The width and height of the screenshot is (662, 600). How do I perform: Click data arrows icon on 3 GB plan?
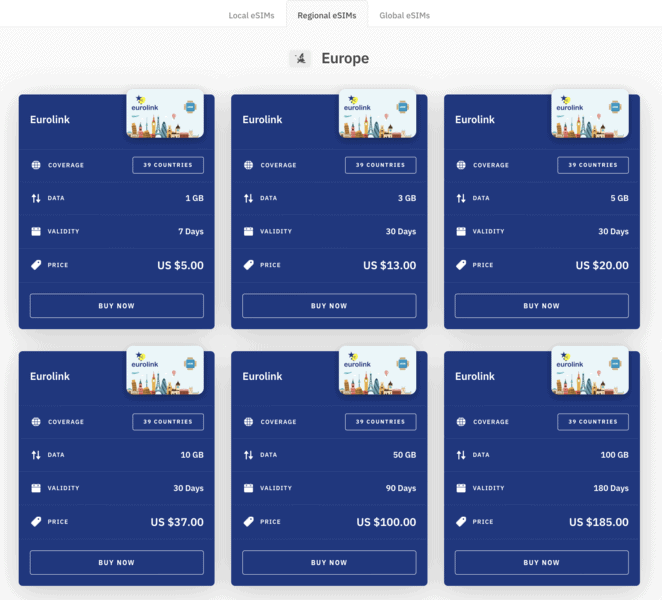click(x=249, y=198)
